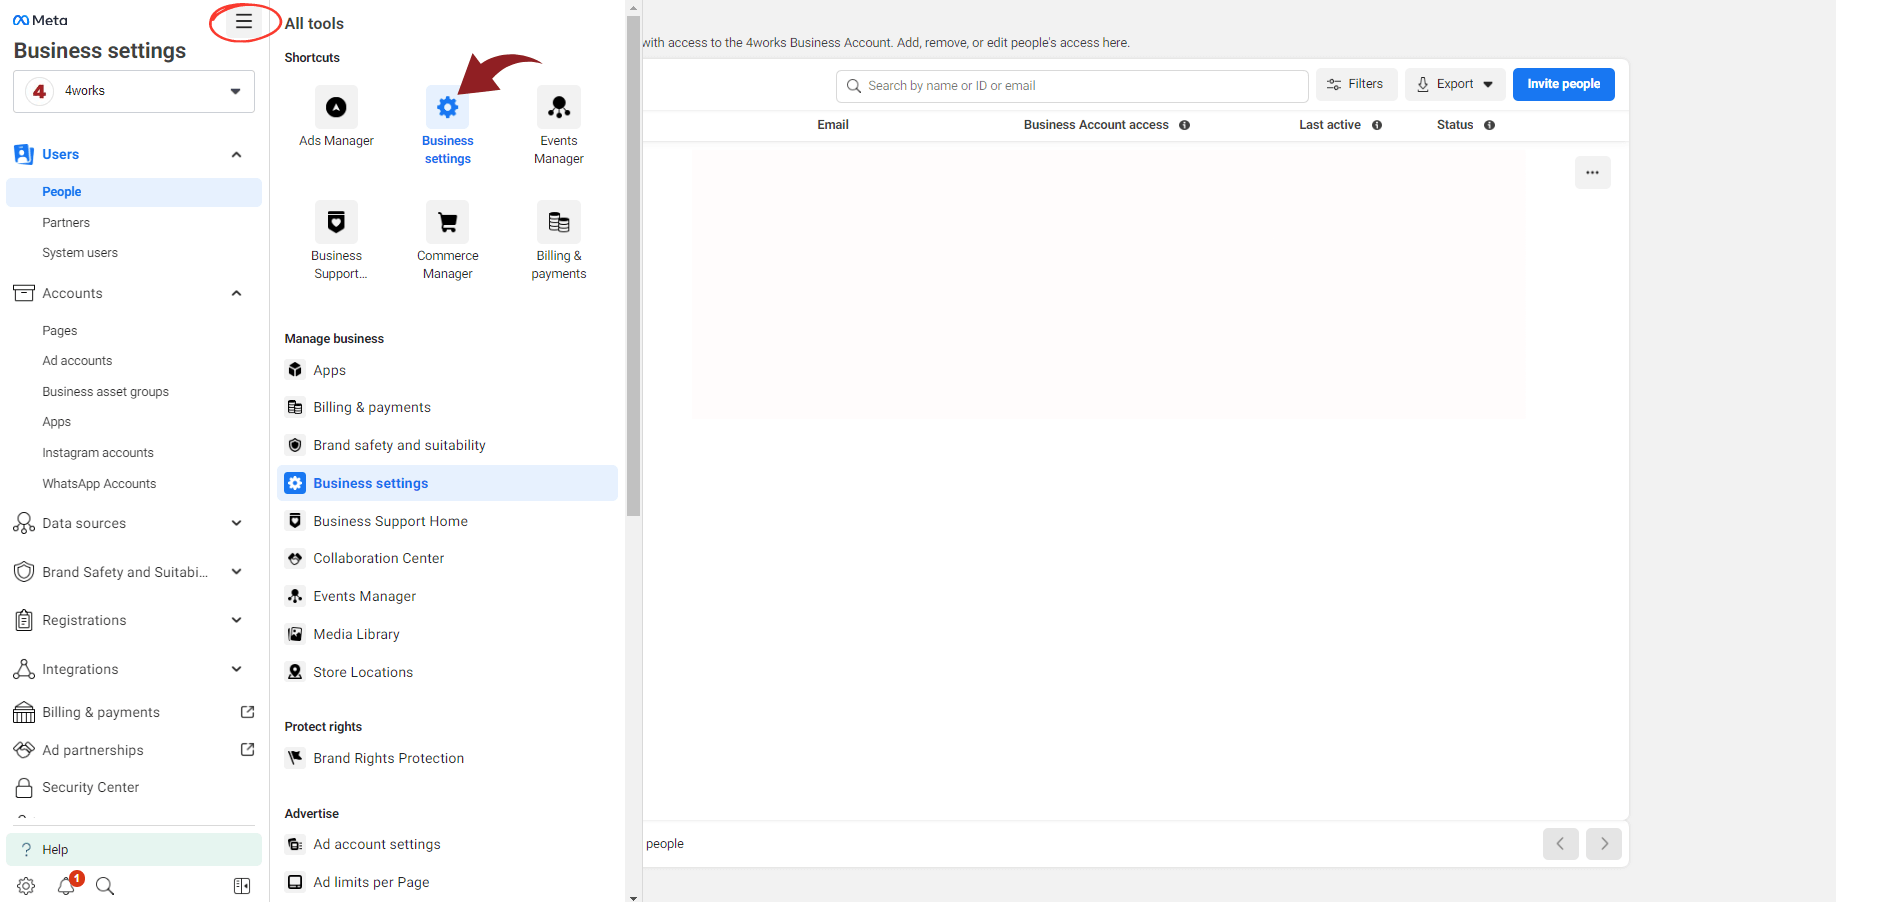Open Business Support Home tool
This screenshot has height=902, width=1881.
click(447, 521)
